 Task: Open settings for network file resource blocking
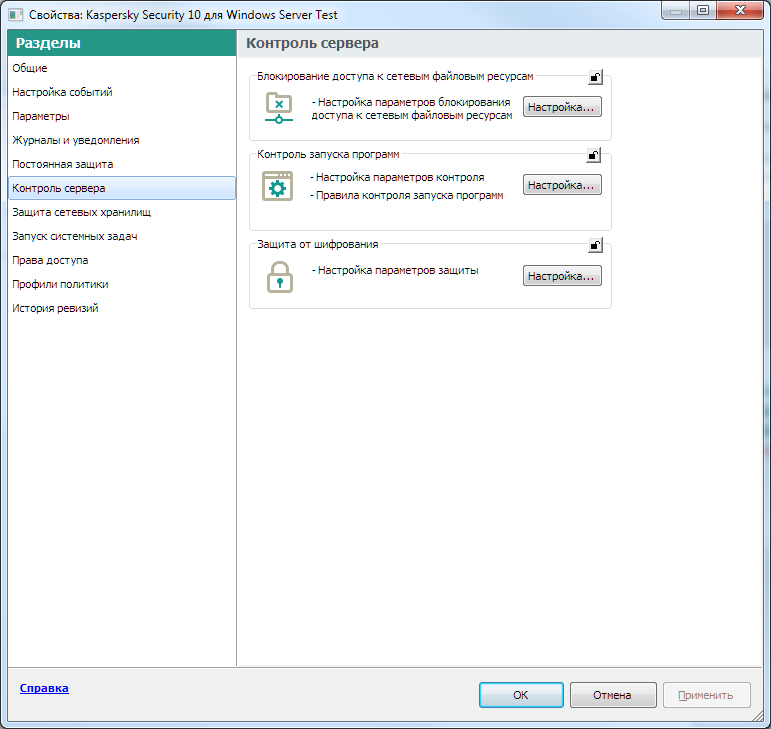(562, 107)
